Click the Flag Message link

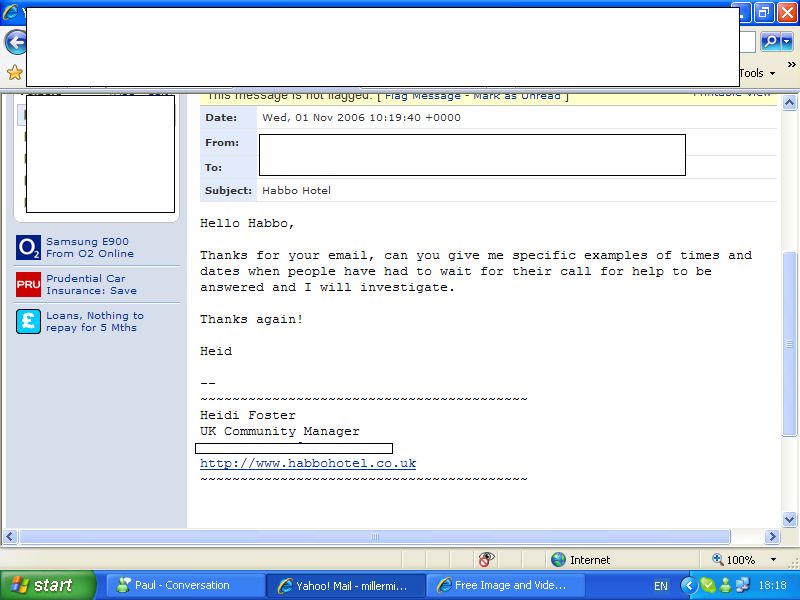[422, 96]
